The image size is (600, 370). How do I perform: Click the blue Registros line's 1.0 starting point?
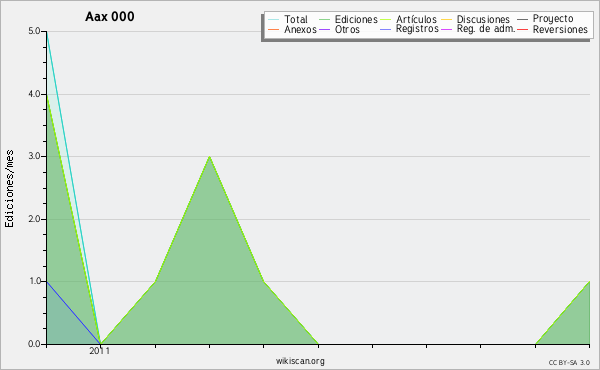click(47, 282)
